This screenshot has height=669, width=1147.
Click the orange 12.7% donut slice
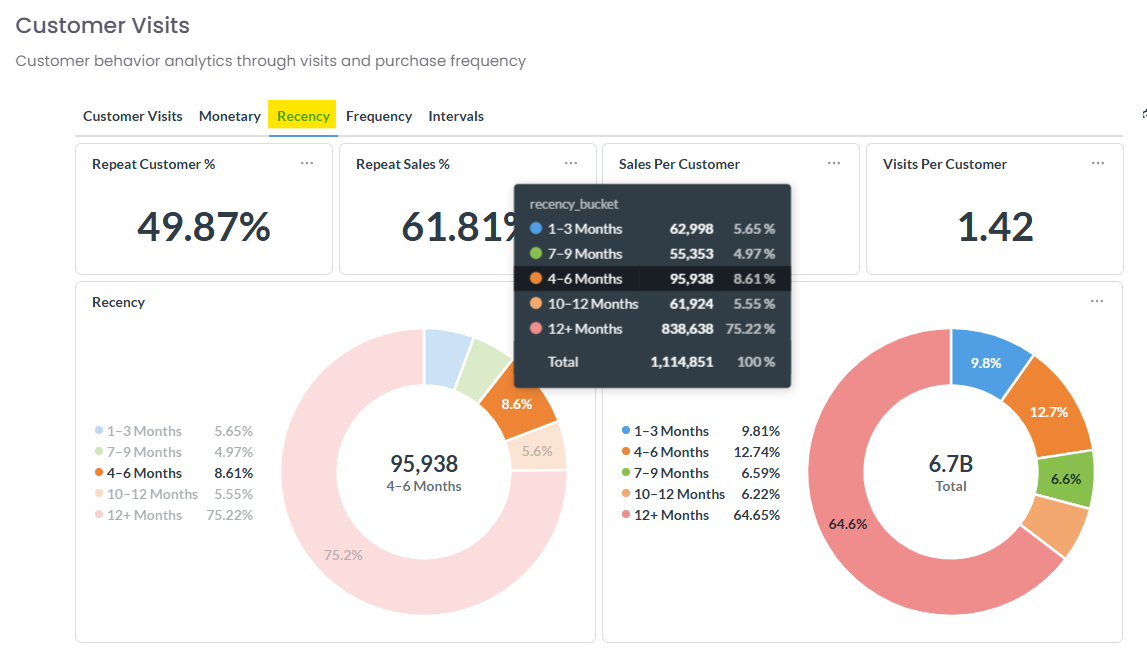pos(1049,412)
